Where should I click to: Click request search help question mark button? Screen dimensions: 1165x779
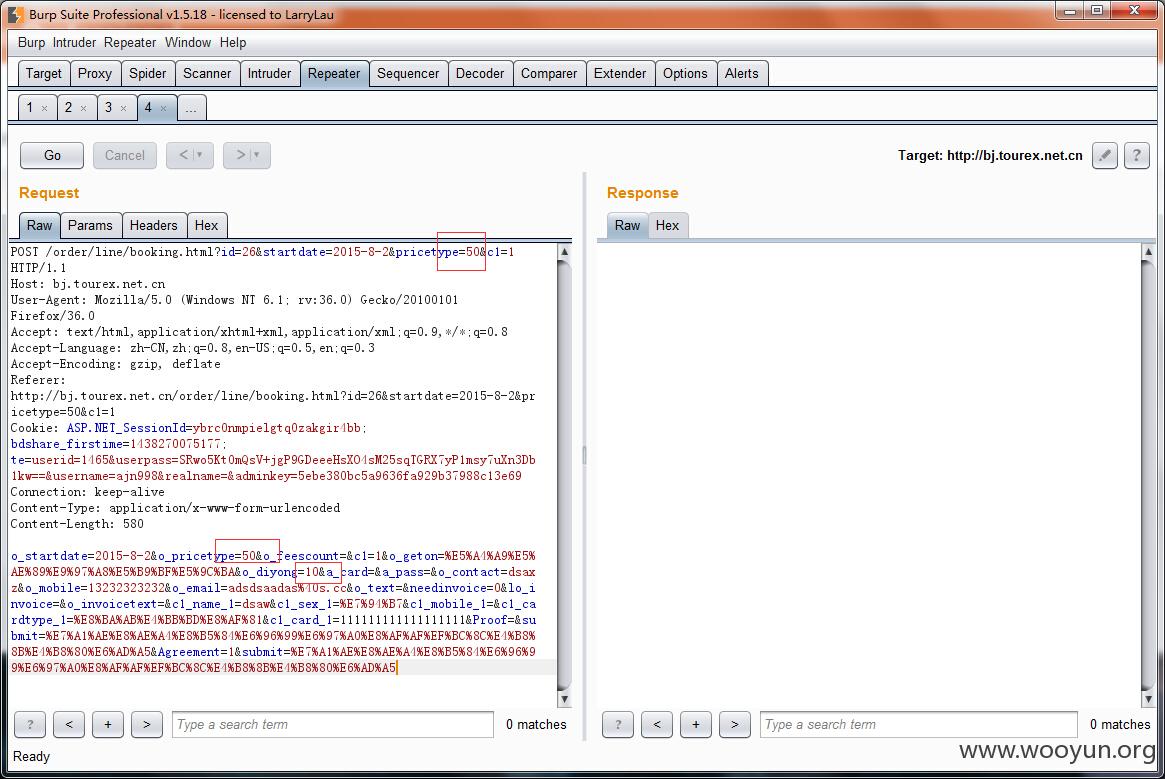[30, 724]
